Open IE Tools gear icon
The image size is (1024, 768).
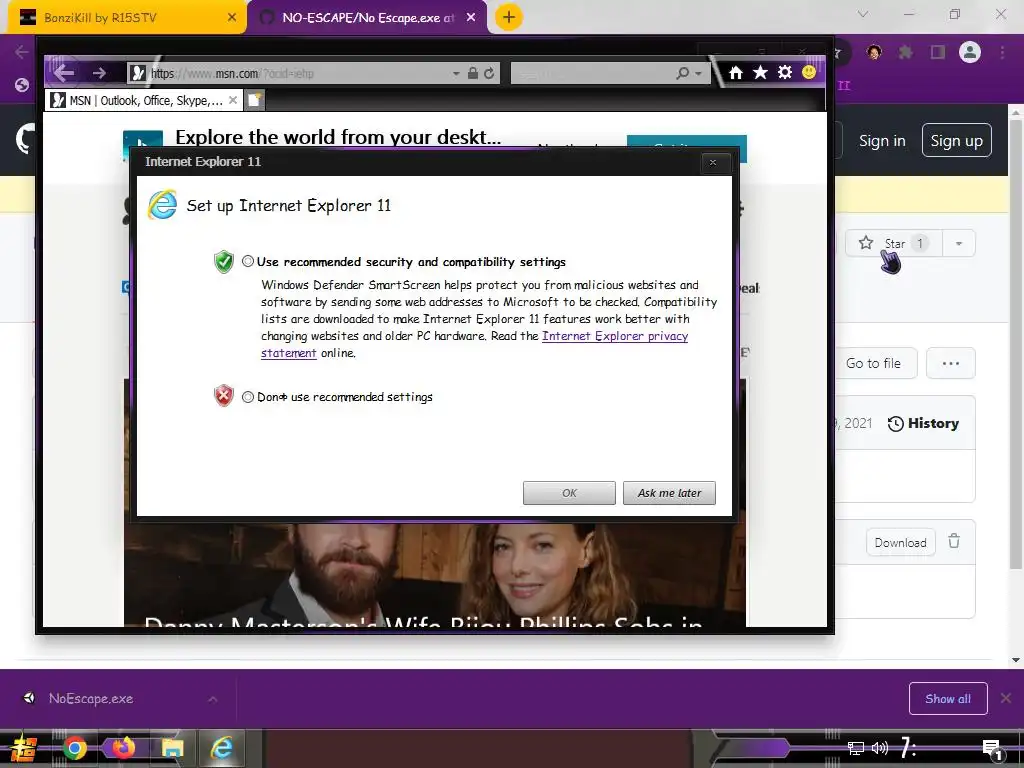point(784,72)
